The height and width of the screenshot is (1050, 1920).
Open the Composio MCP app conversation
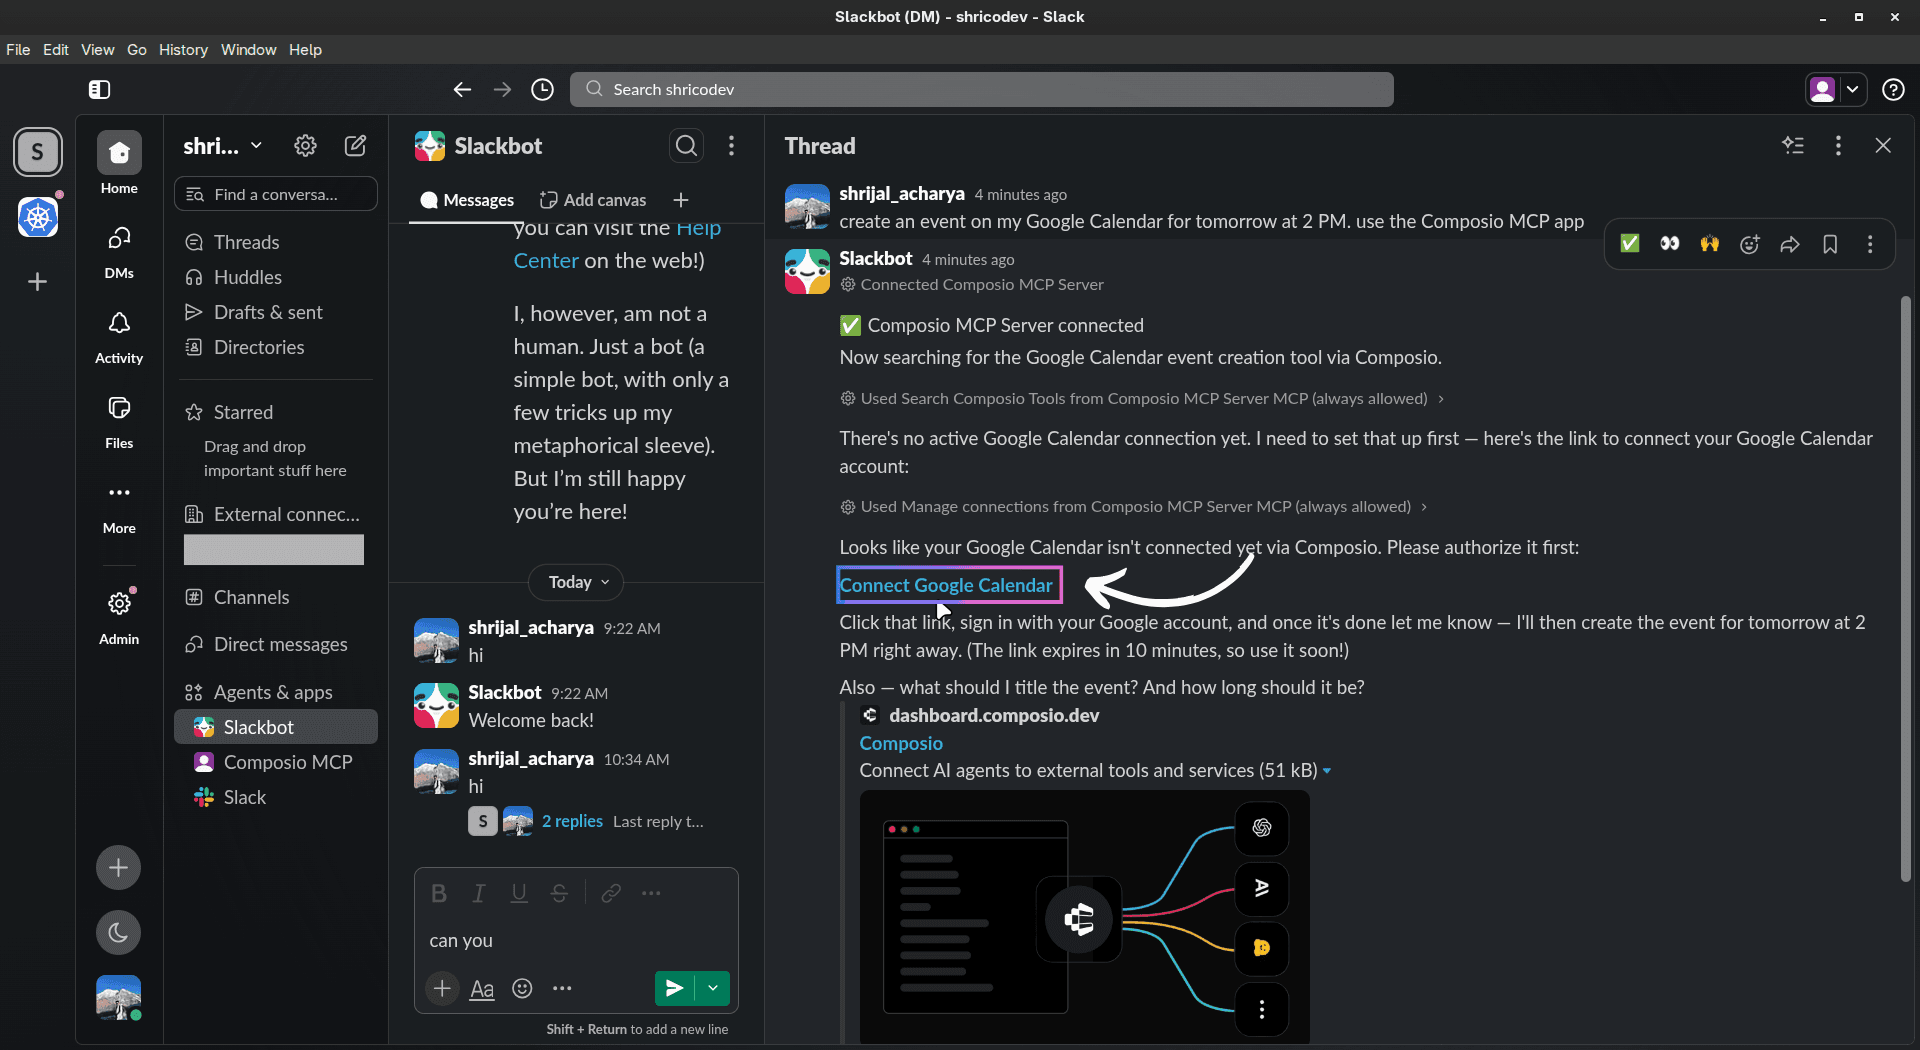[x=276, y=763]
